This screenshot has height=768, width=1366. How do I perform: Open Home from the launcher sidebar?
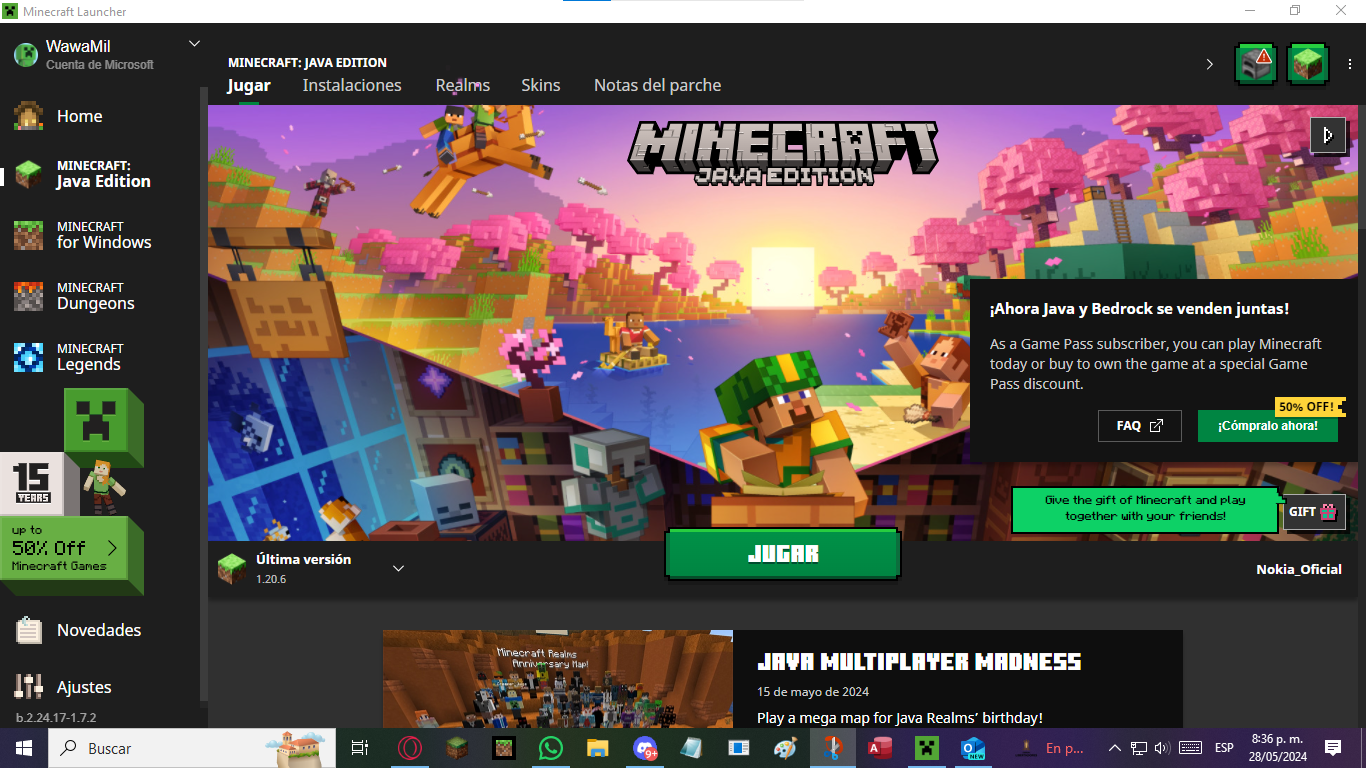[x=79, y=116]
